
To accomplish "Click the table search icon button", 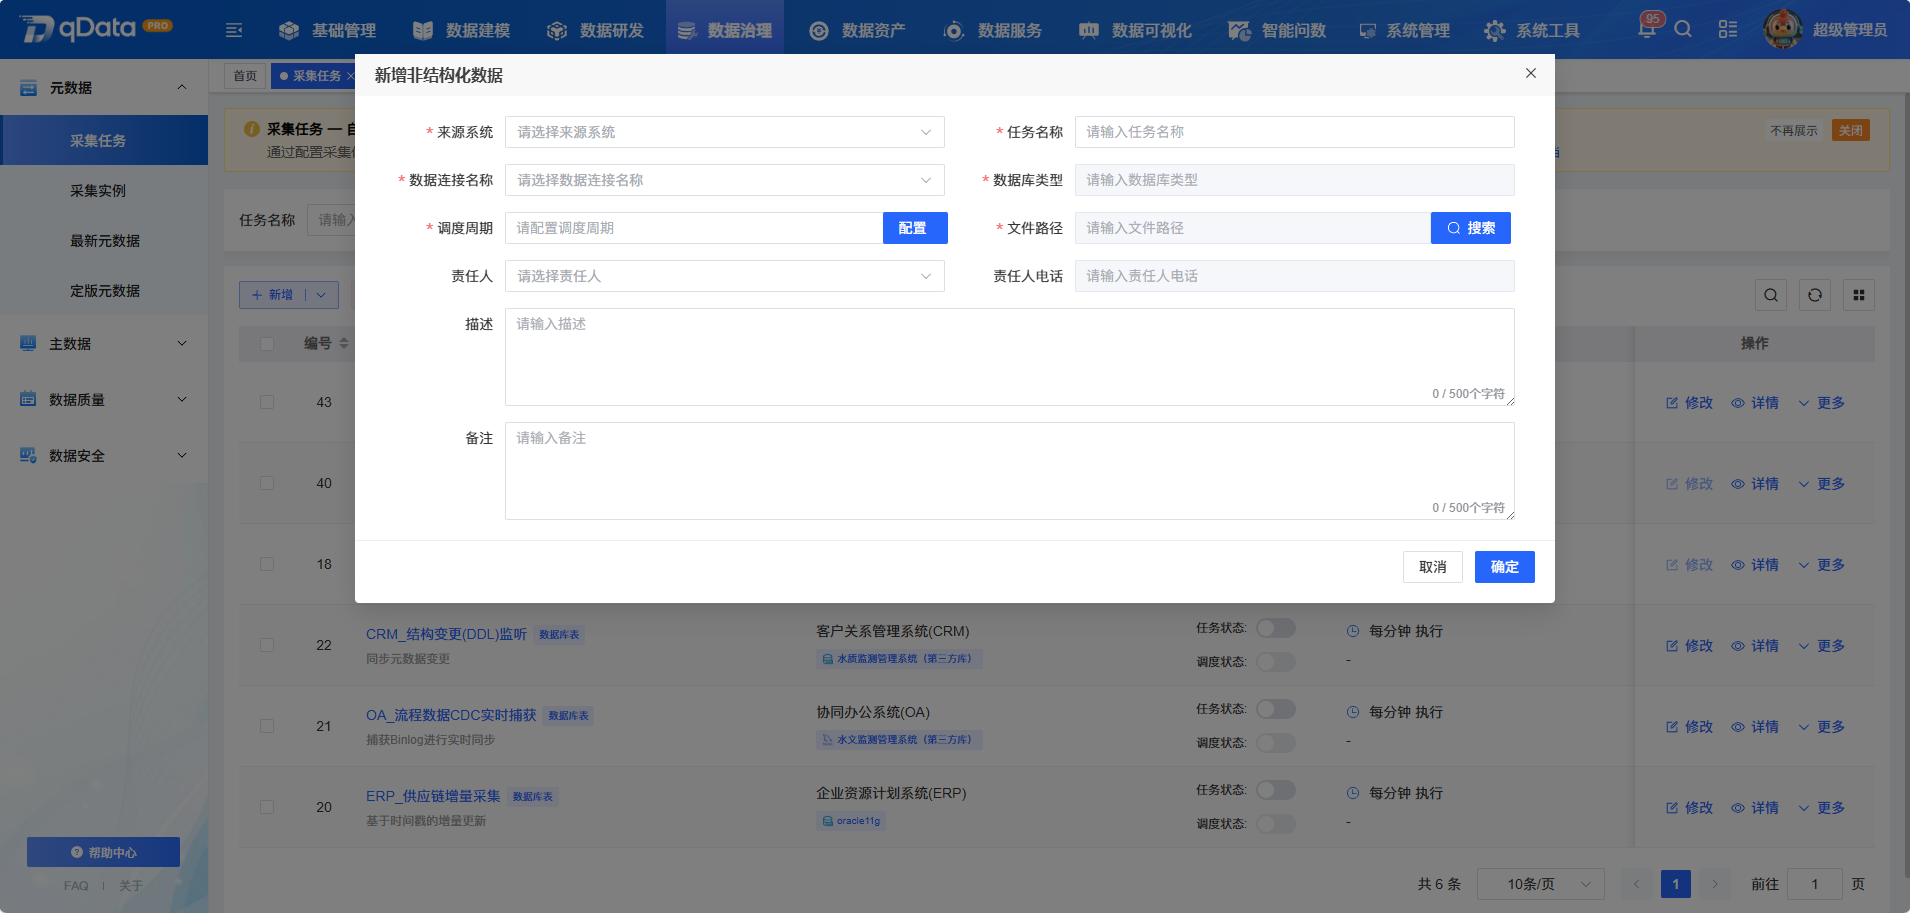I will 1771,295.
